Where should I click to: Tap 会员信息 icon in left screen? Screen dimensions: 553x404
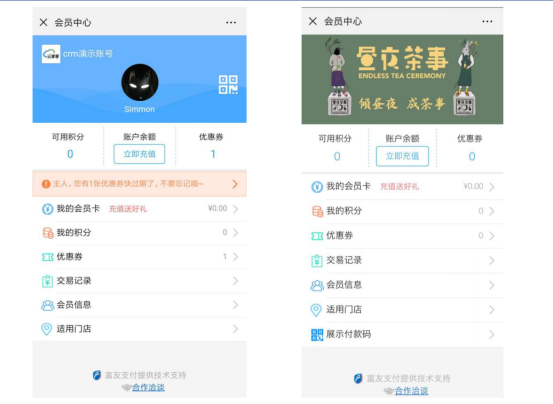(48, 305)
